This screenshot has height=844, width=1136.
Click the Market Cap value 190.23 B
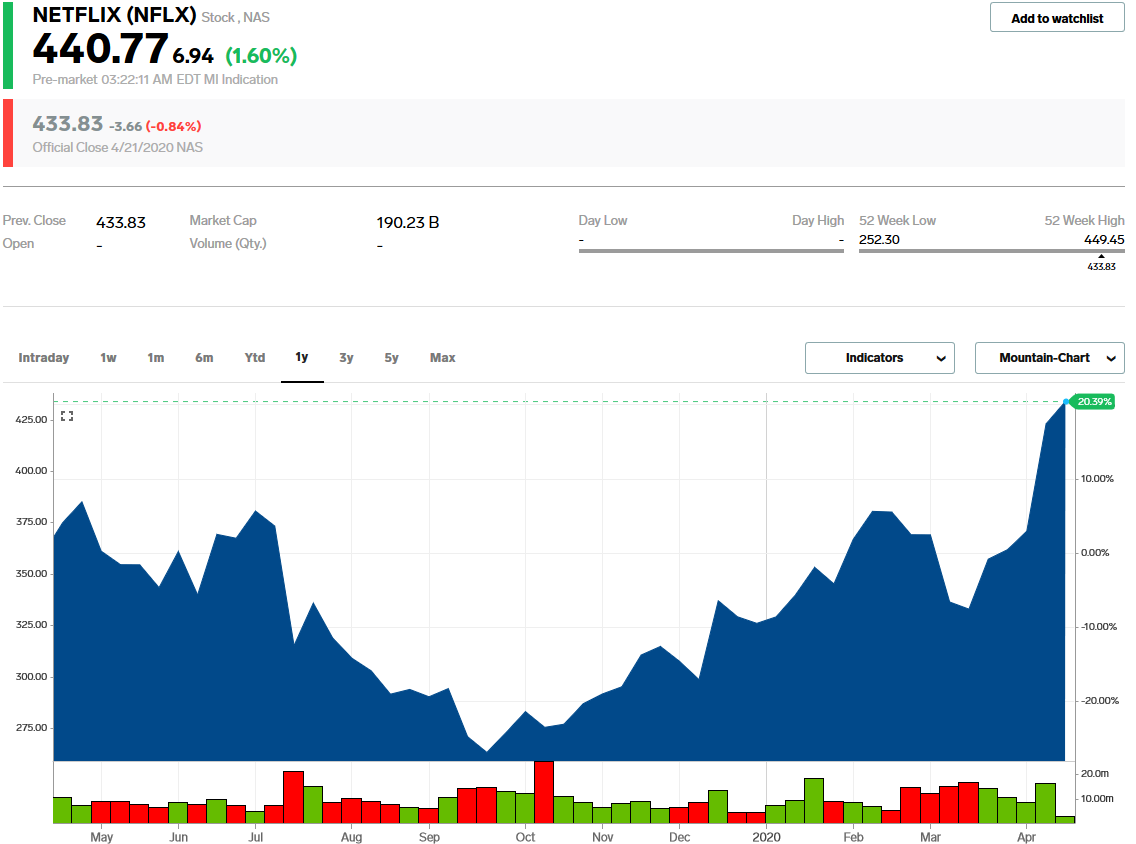click(408, 222)
